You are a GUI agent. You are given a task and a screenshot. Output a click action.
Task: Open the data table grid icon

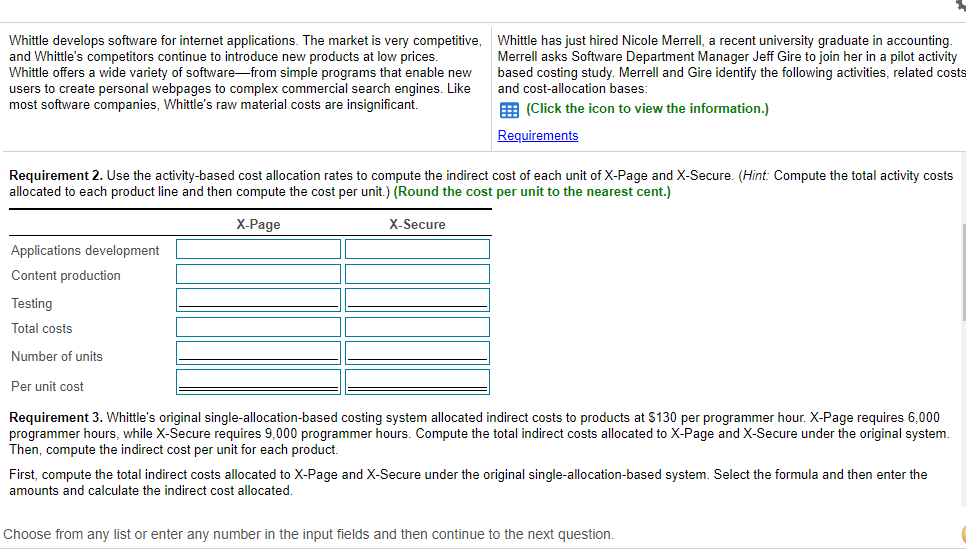click(x=509, y=110)
